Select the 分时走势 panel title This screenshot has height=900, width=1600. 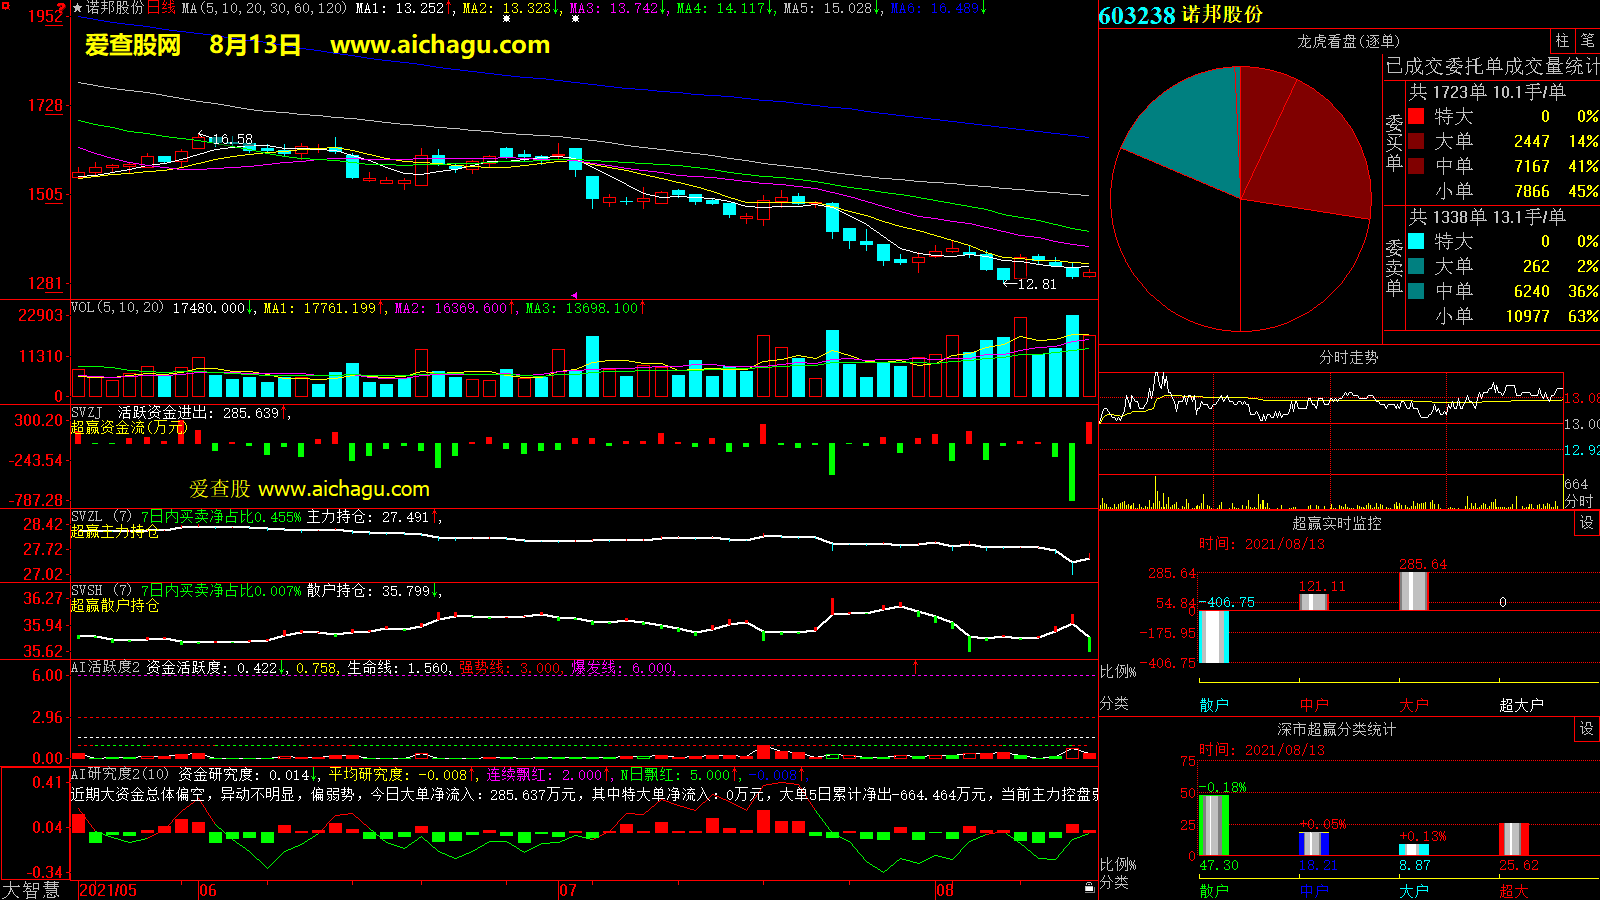[x=1348, y=357]
